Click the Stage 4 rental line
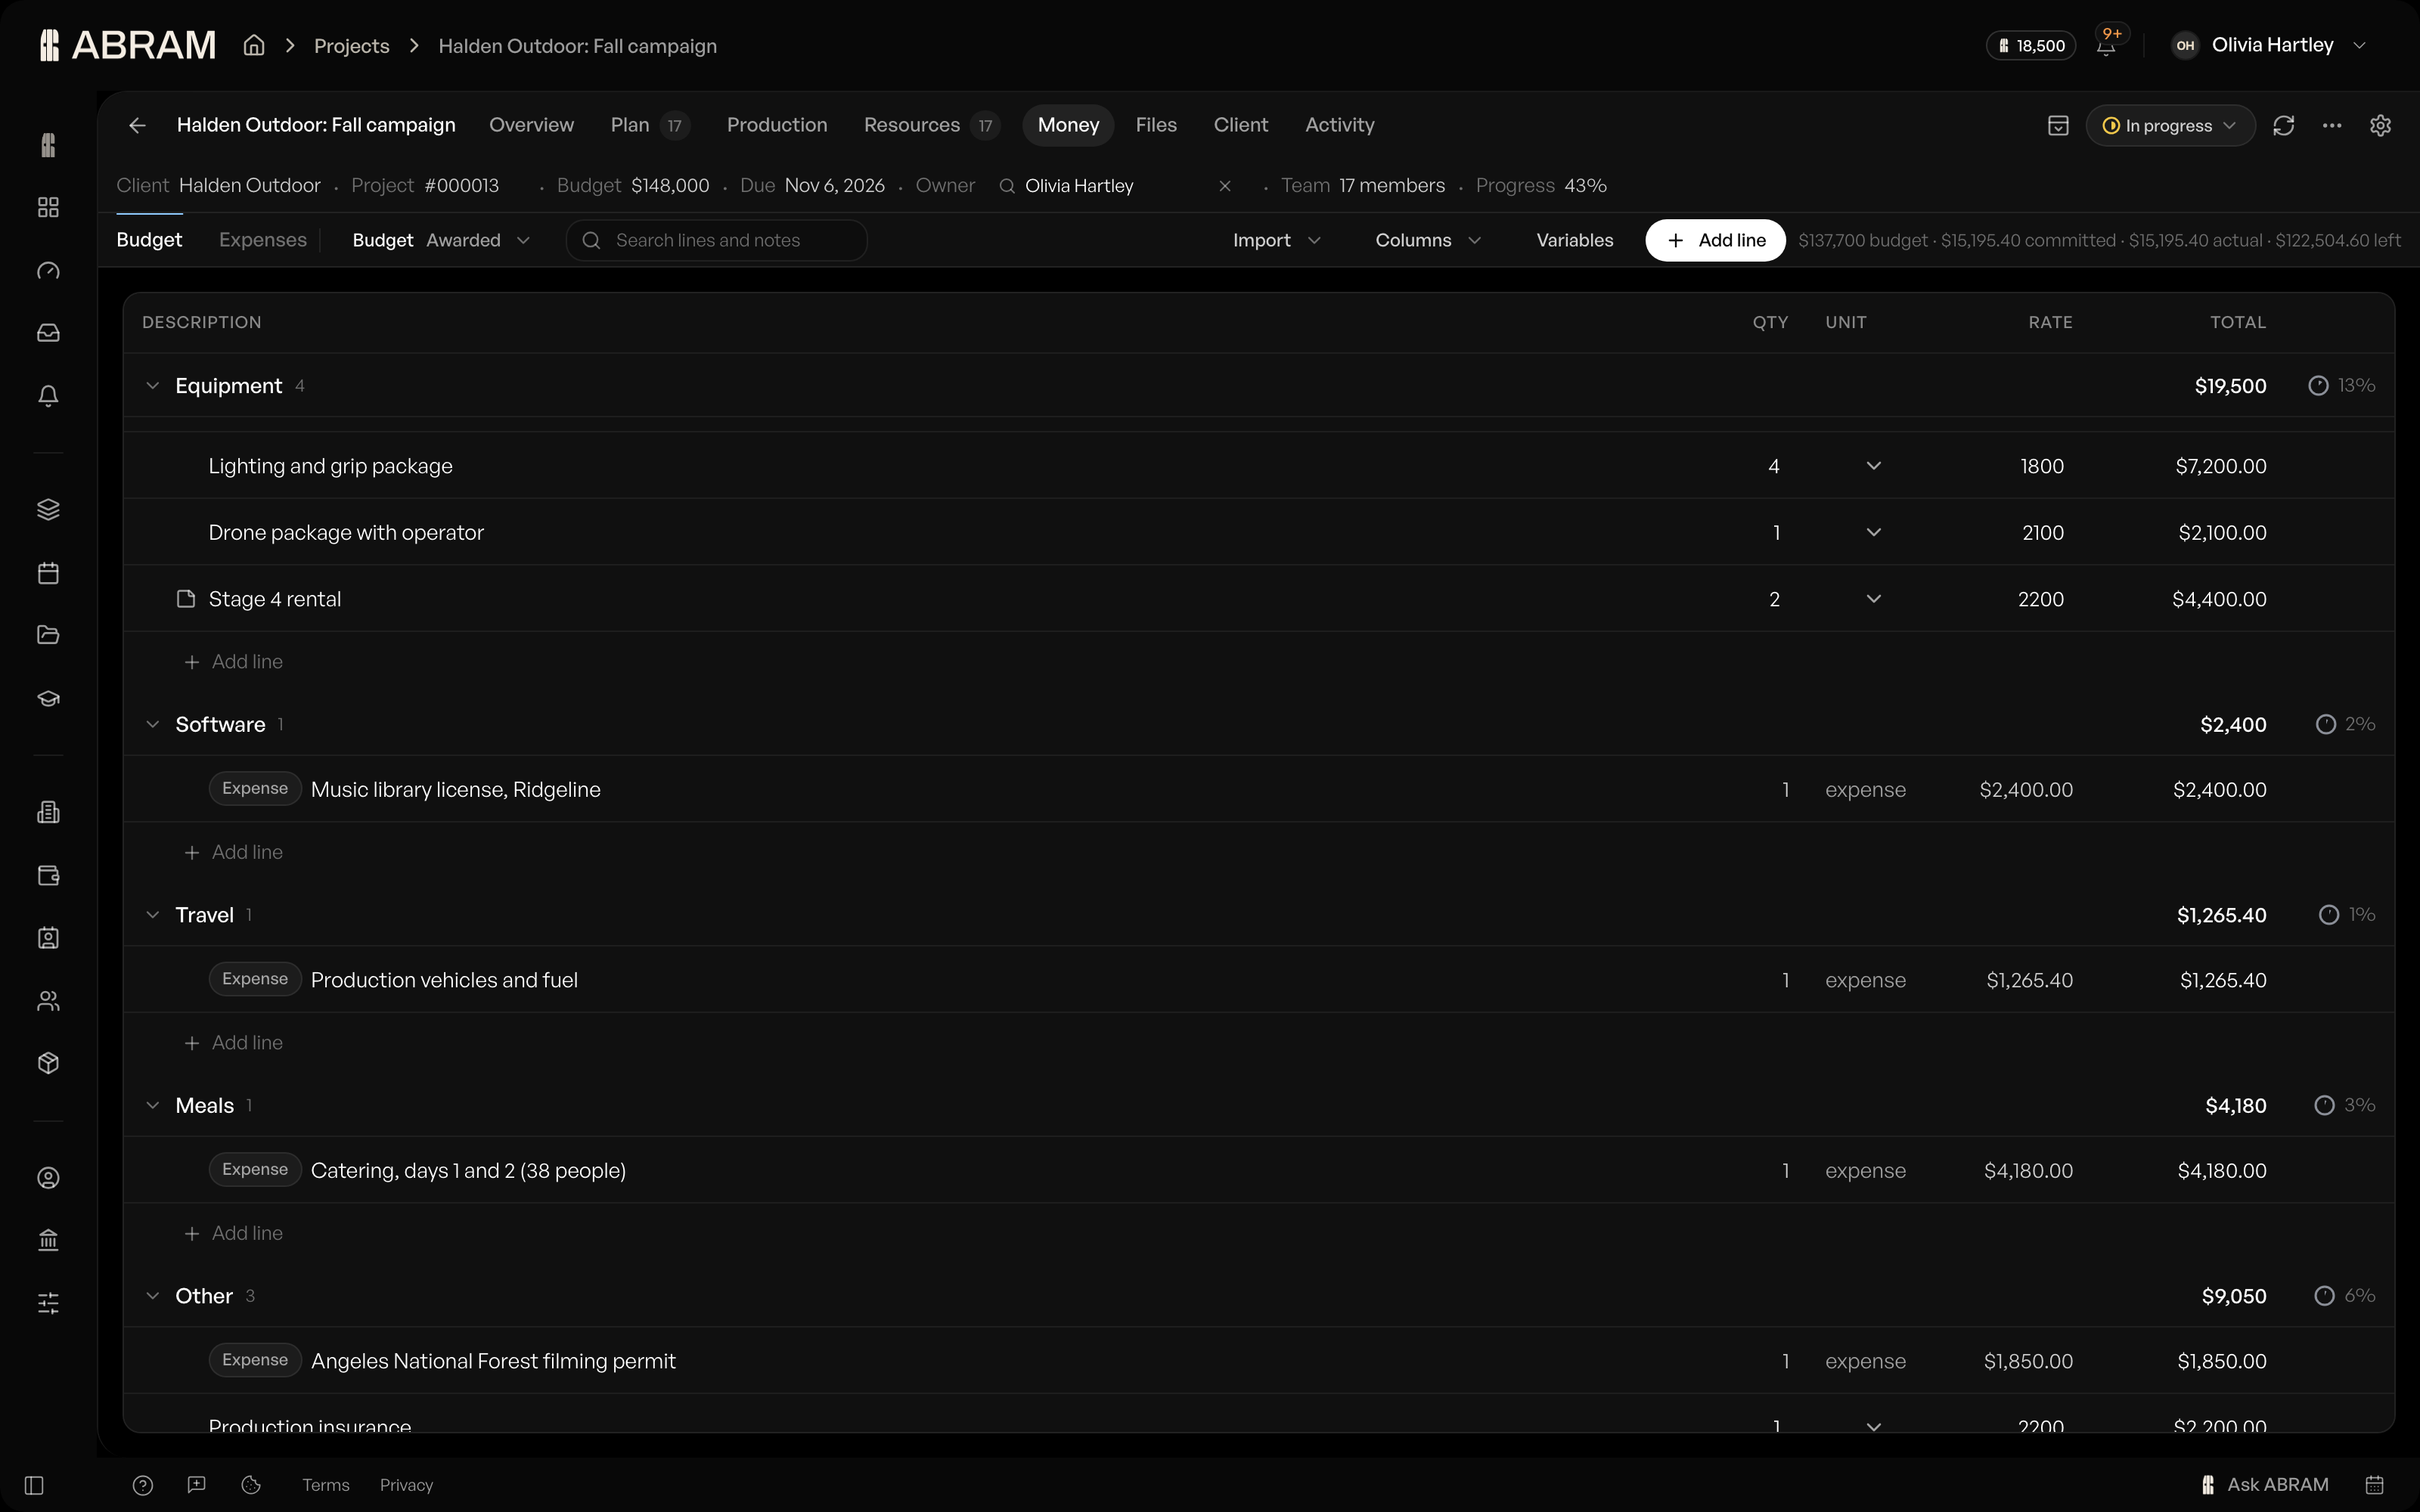The image size is (2420, 1512). click(1259, 599)
